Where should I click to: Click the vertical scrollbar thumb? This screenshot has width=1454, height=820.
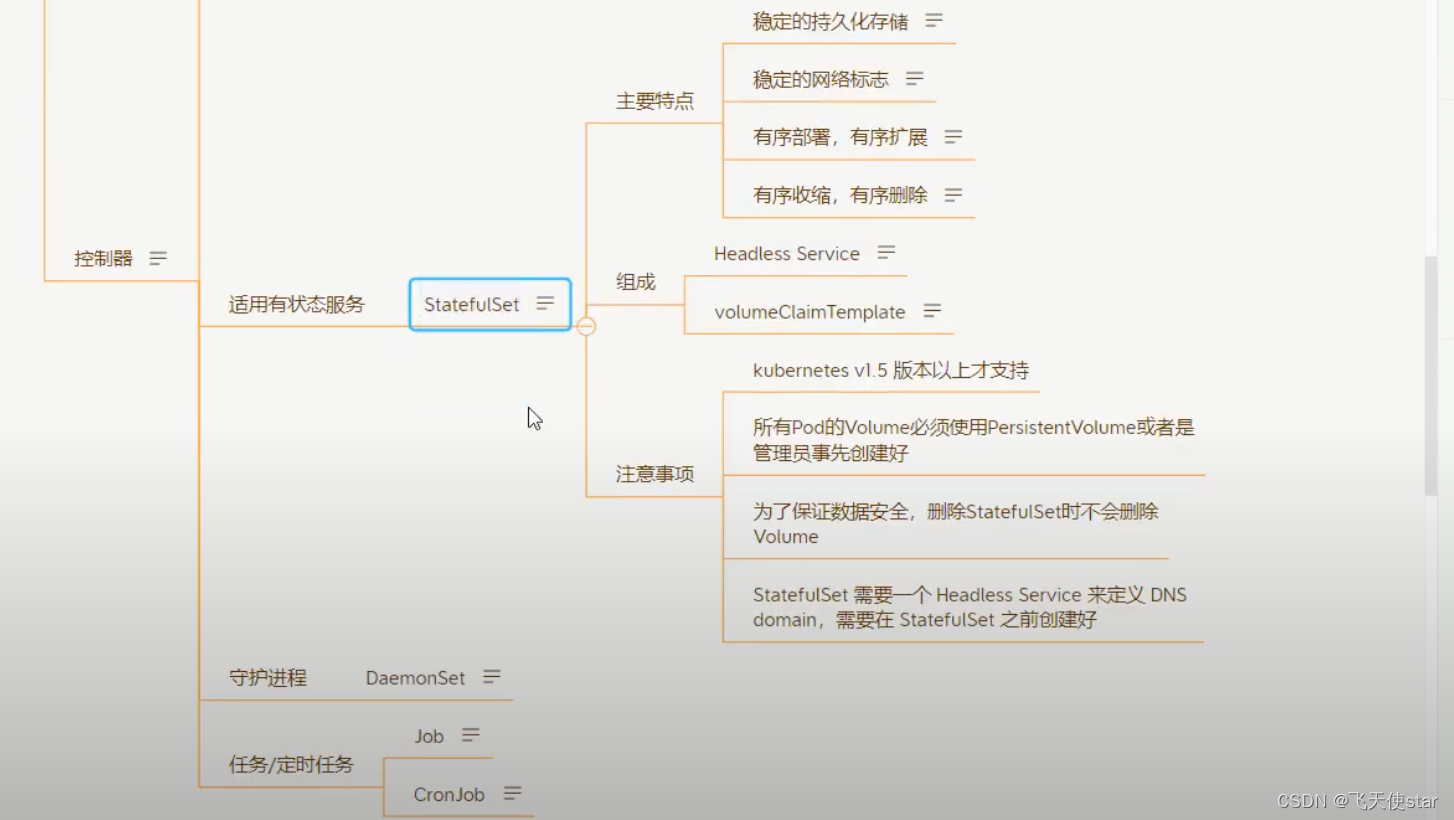click(1431, 375)
